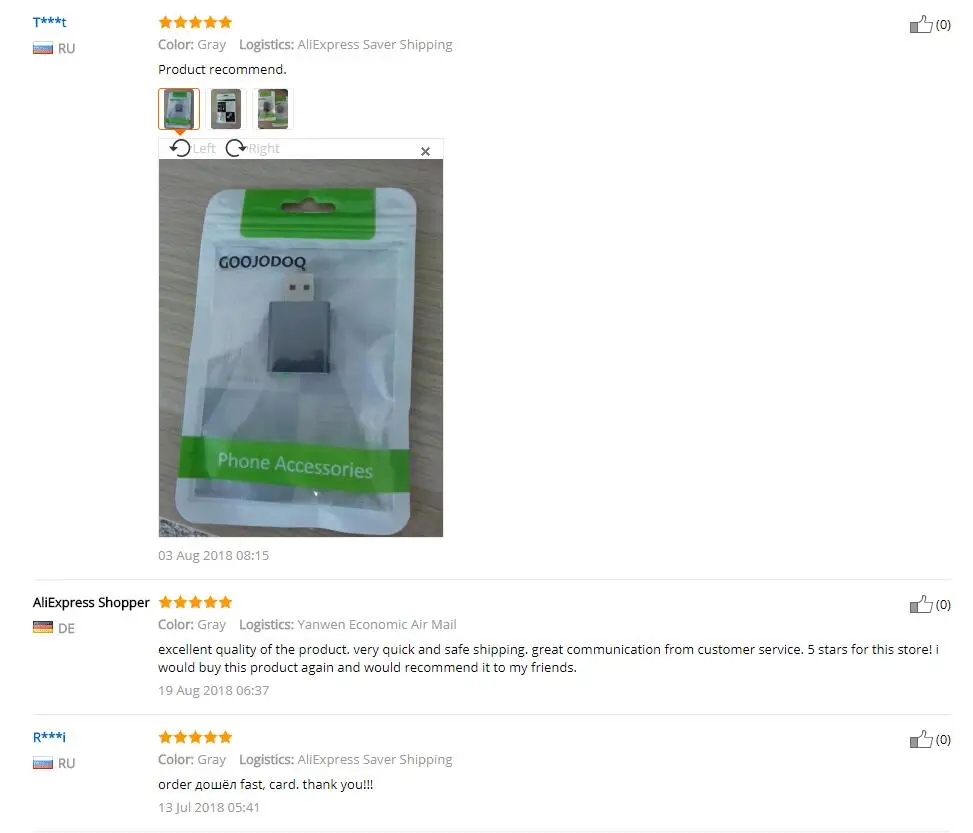Click the enlarged GOOJODOQ package photo
Screen dimensions: 973x833
[x=301, y=348]
